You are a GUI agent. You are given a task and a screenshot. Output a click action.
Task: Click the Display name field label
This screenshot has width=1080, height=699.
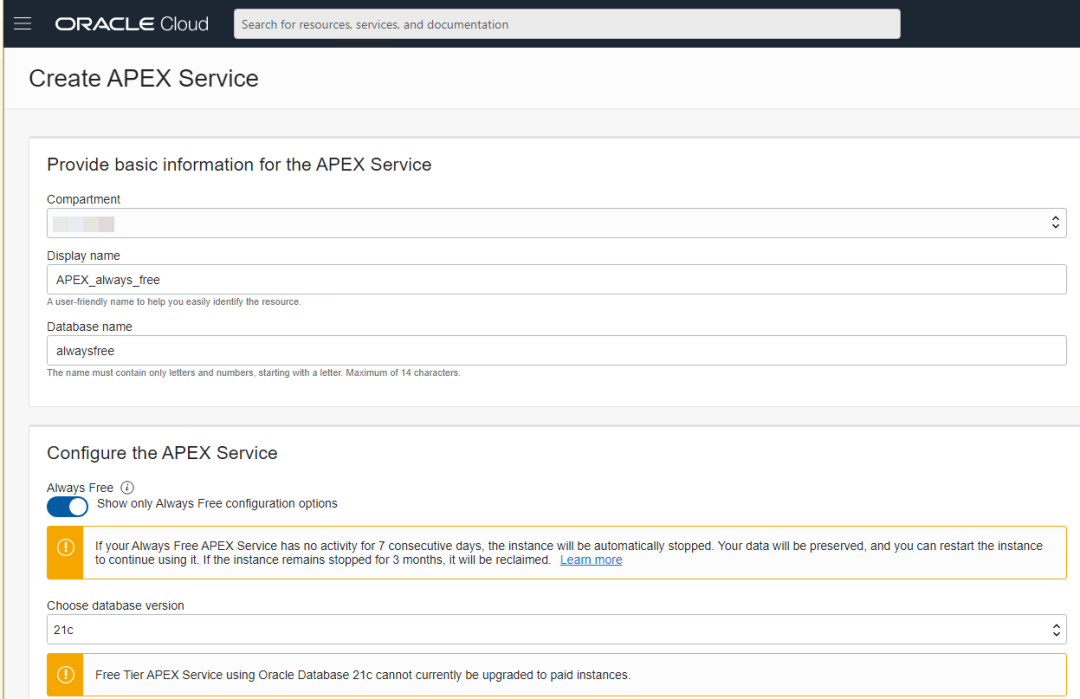[x=83, y=256]
